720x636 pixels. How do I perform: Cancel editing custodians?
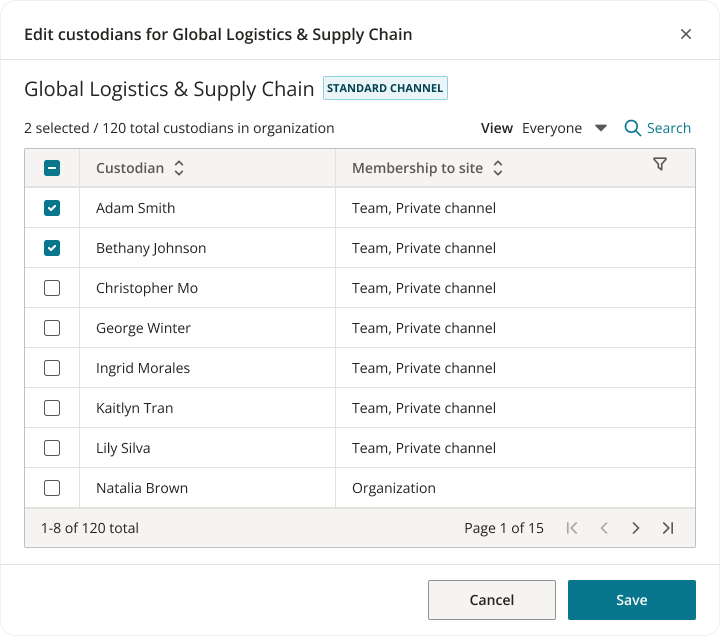coord(491,600)
